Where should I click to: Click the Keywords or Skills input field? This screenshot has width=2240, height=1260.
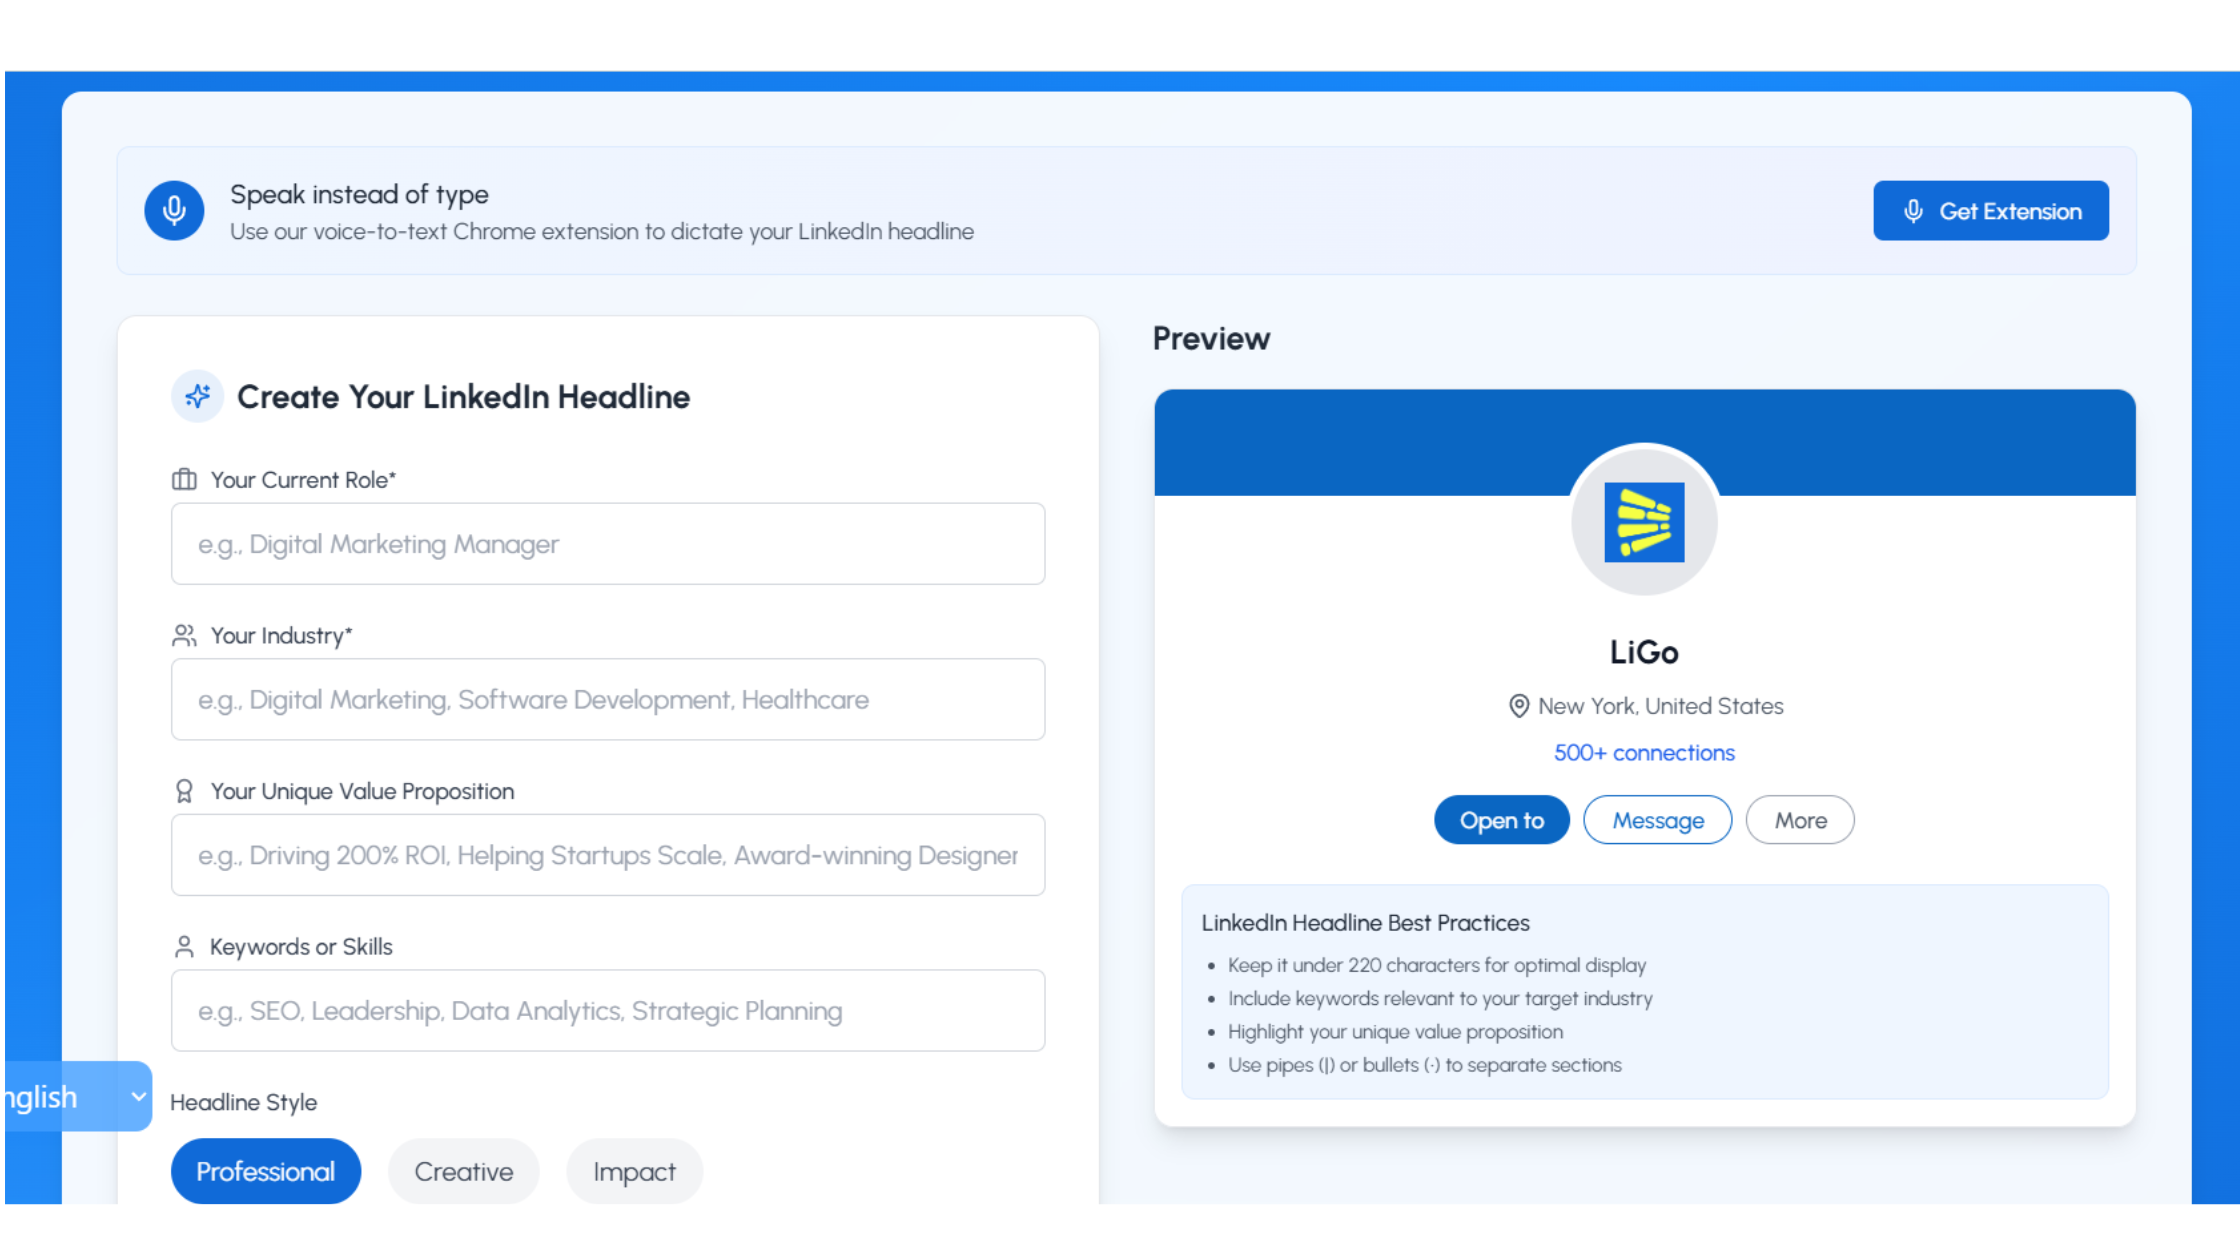point(608,1011)
